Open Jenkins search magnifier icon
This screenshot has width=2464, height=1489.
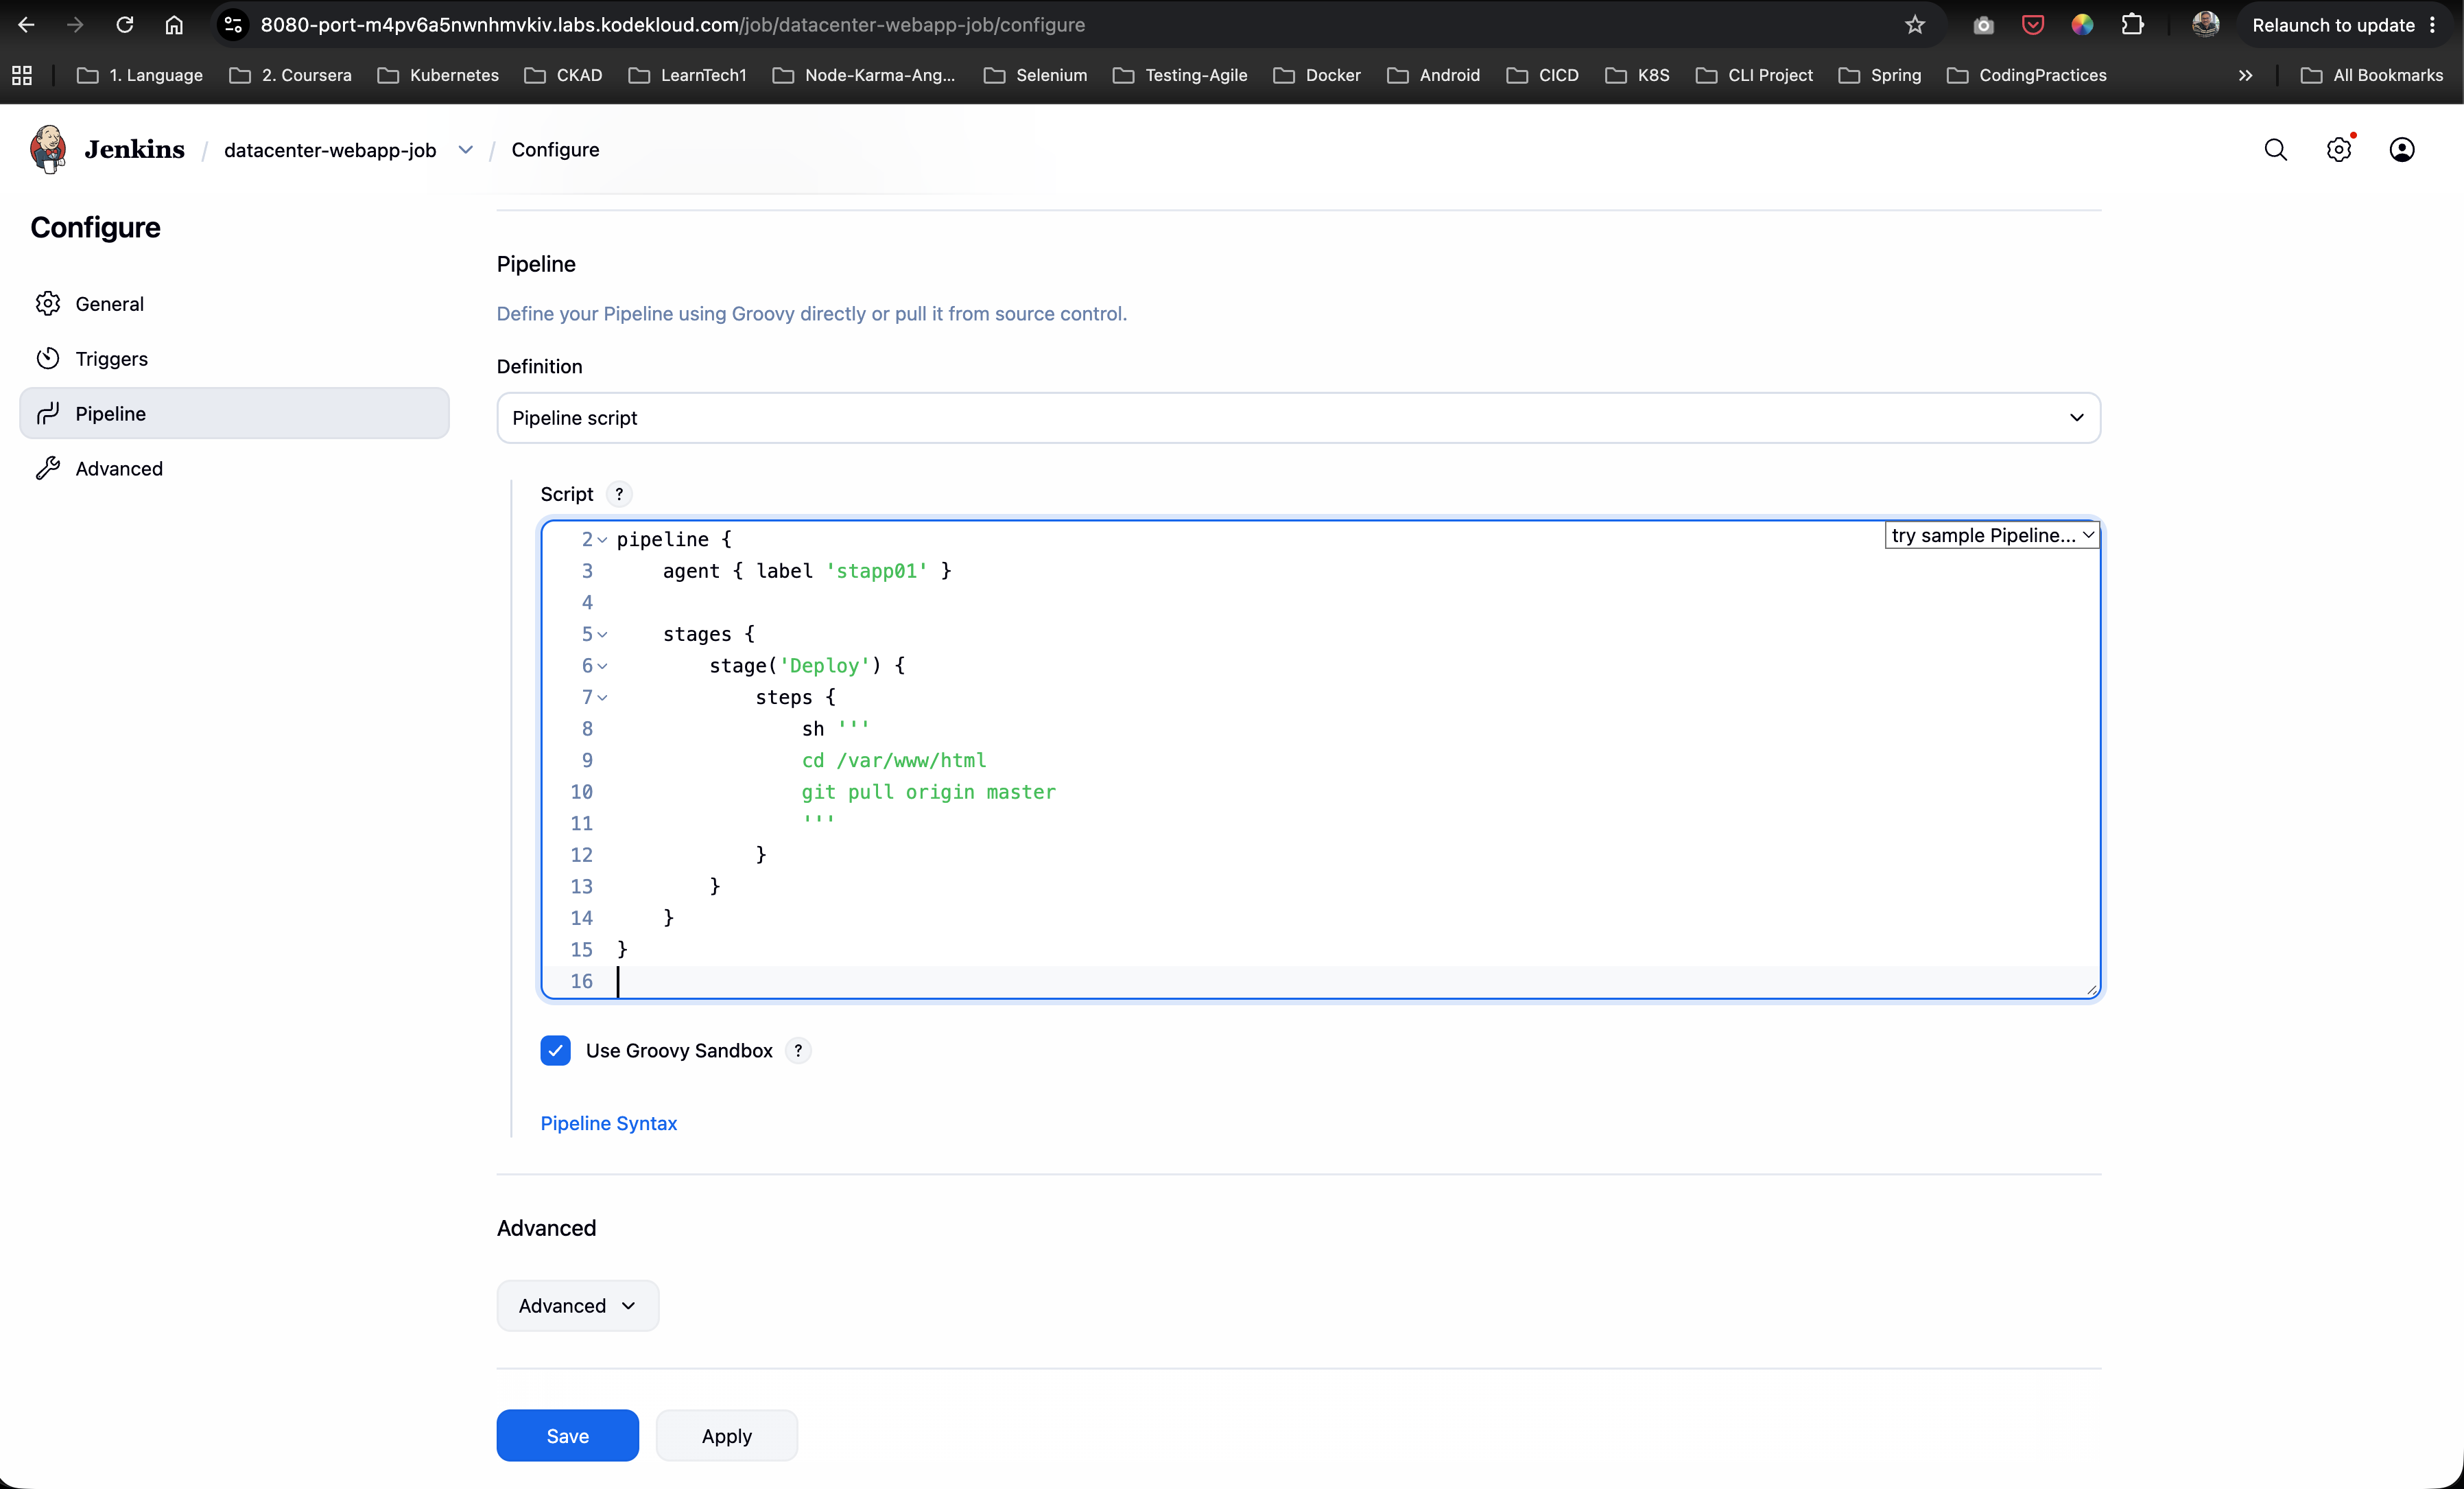(x=2275, y=150)
